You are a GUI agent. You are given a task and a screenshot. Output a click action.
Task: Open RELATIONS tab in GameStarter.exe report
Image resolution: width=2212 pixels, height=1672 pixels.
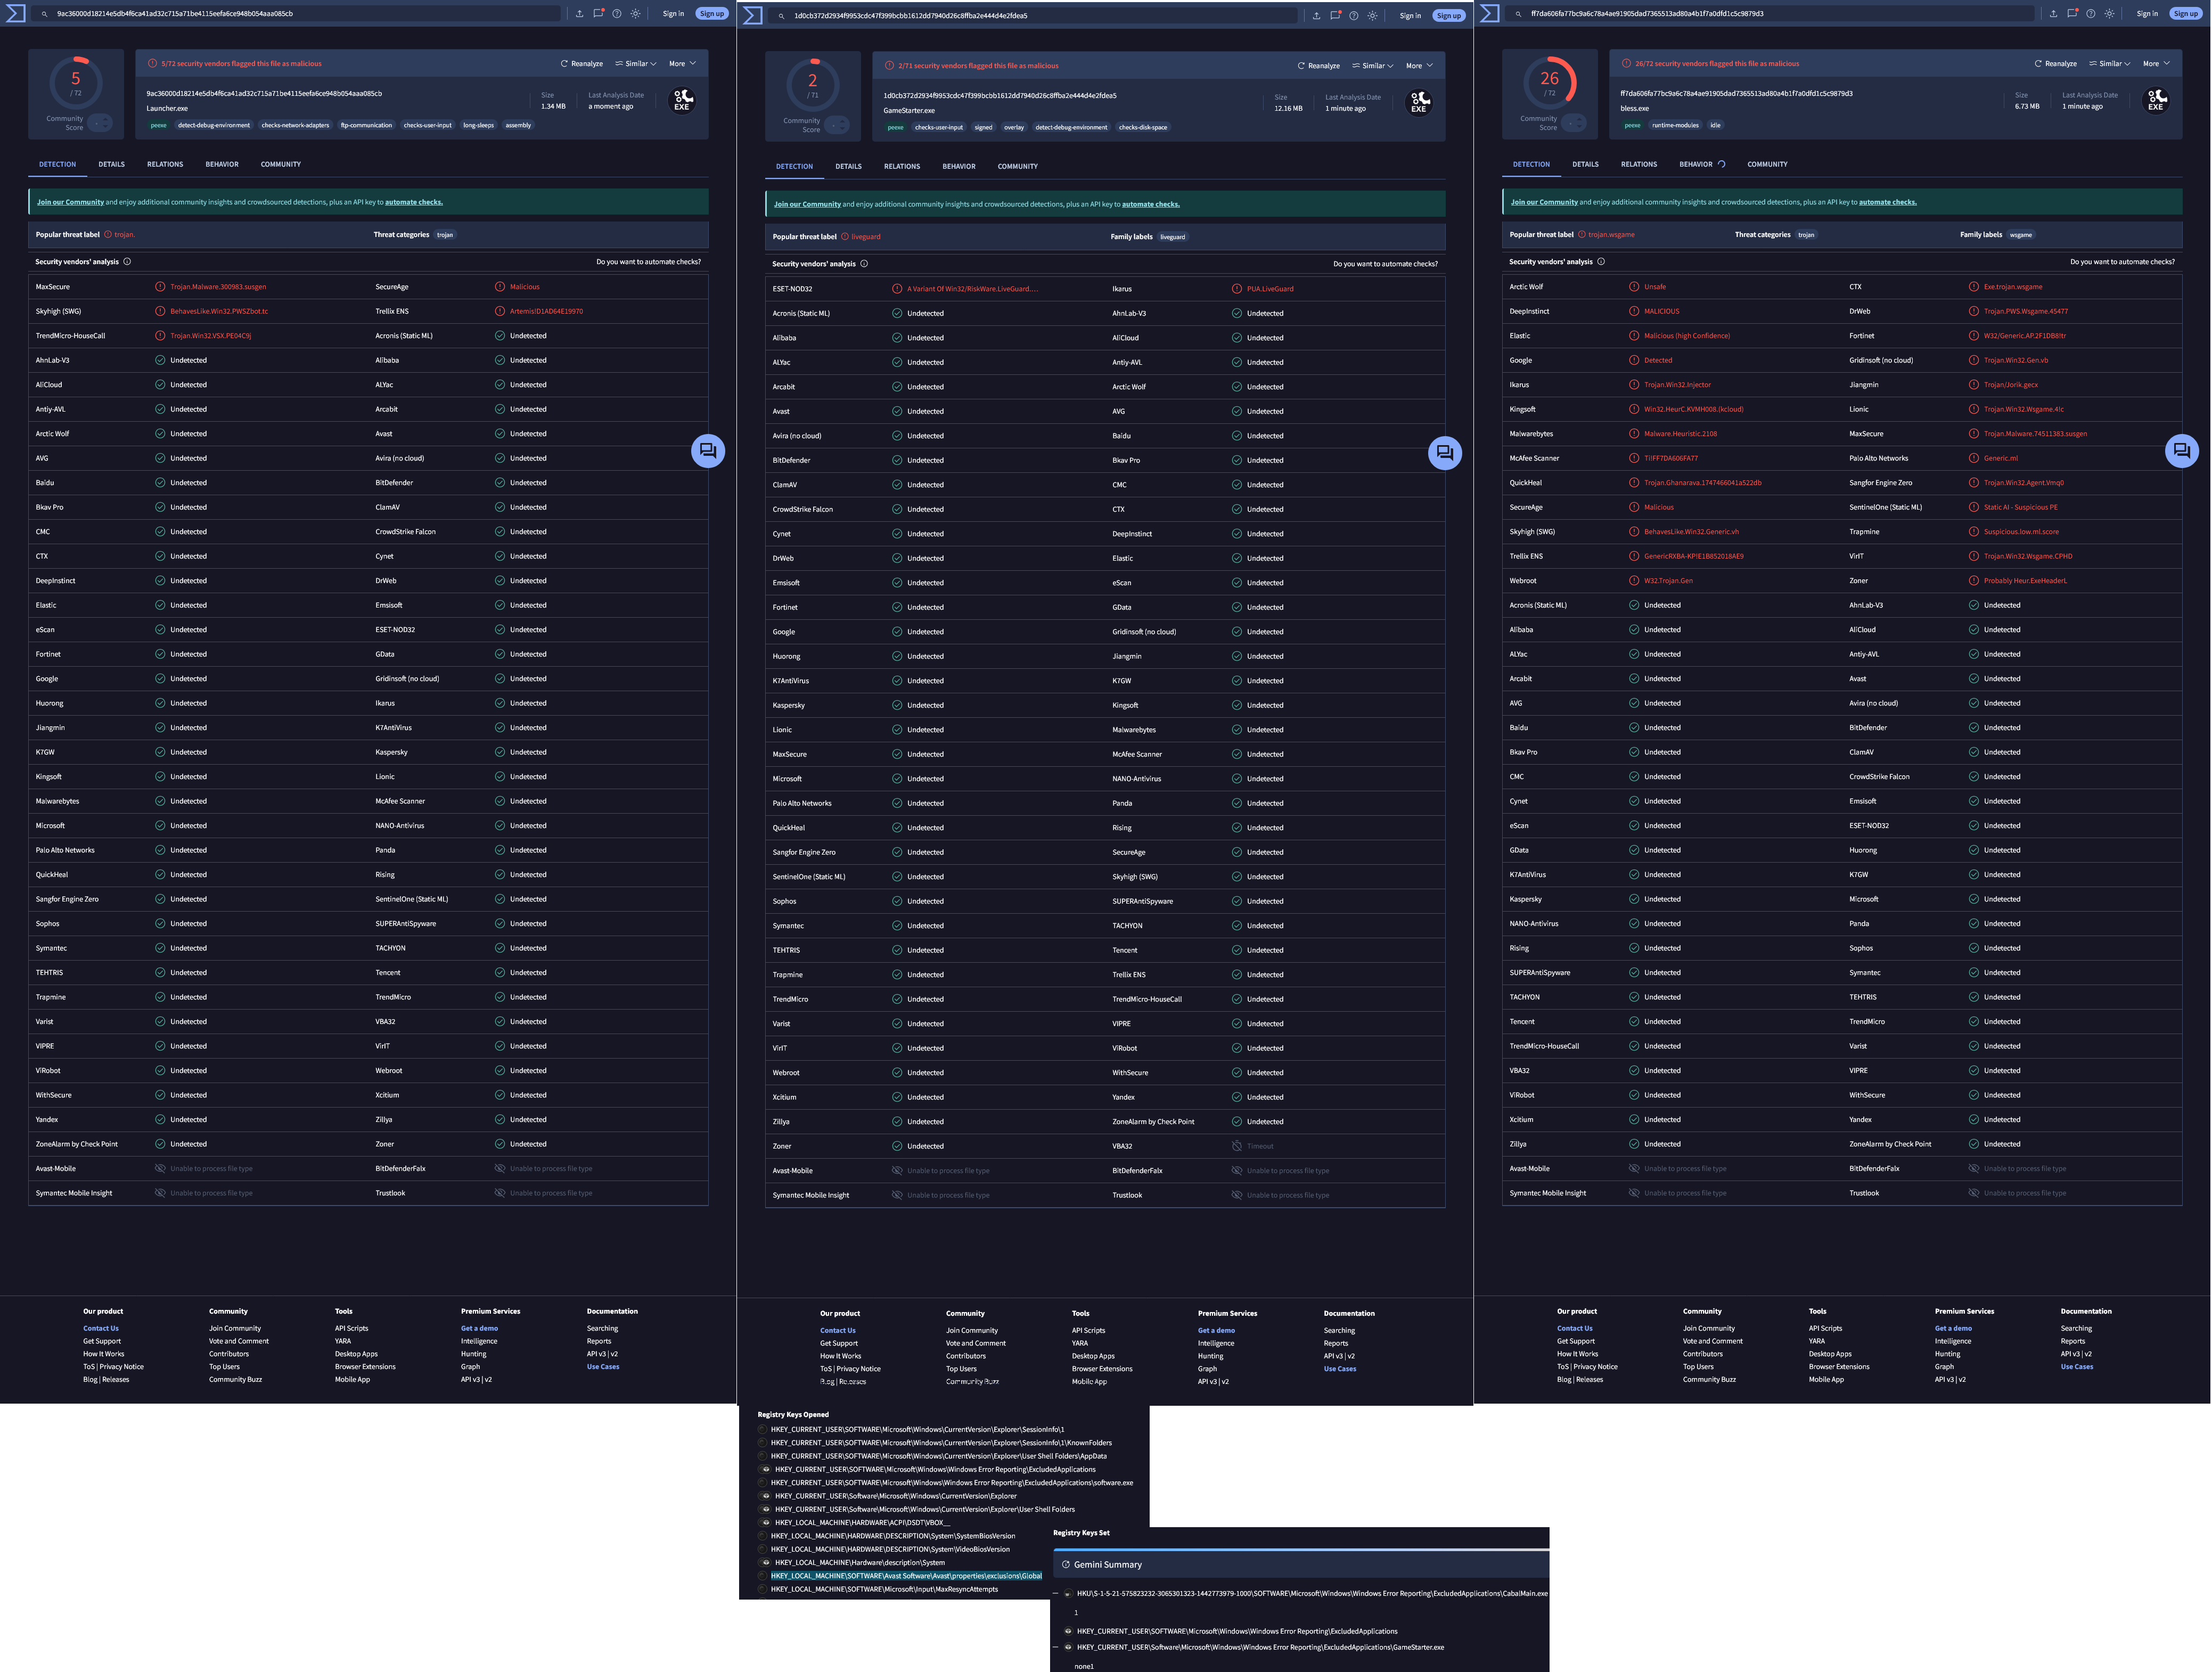pos(902,166)
